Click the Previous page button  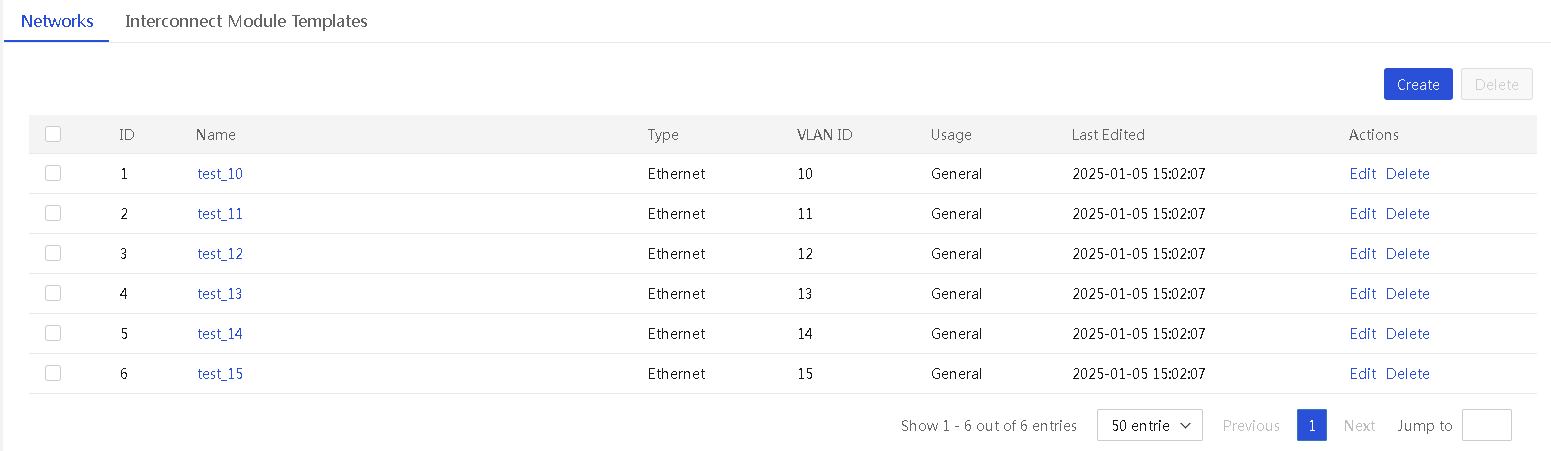[x=1251, y=426]
